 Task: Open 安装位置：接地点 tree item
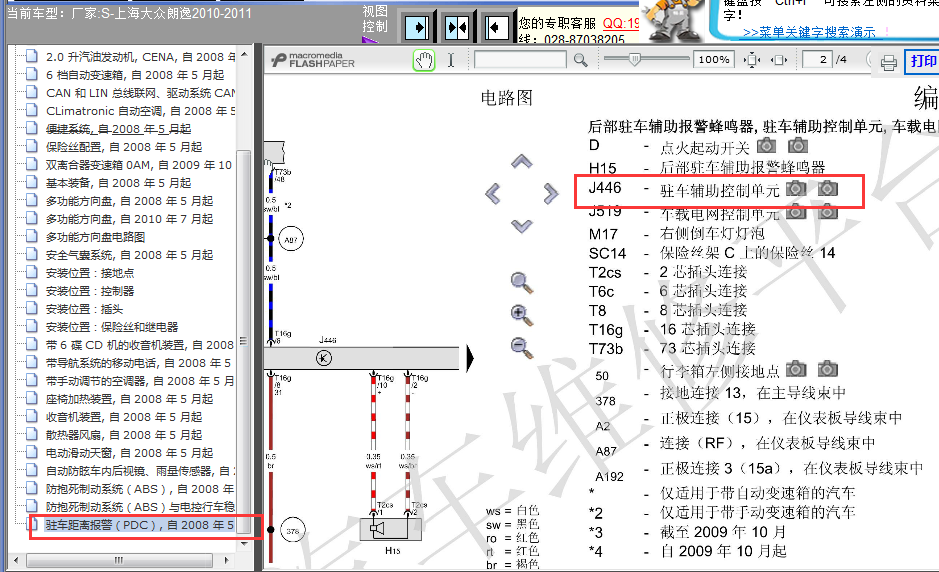90,273
